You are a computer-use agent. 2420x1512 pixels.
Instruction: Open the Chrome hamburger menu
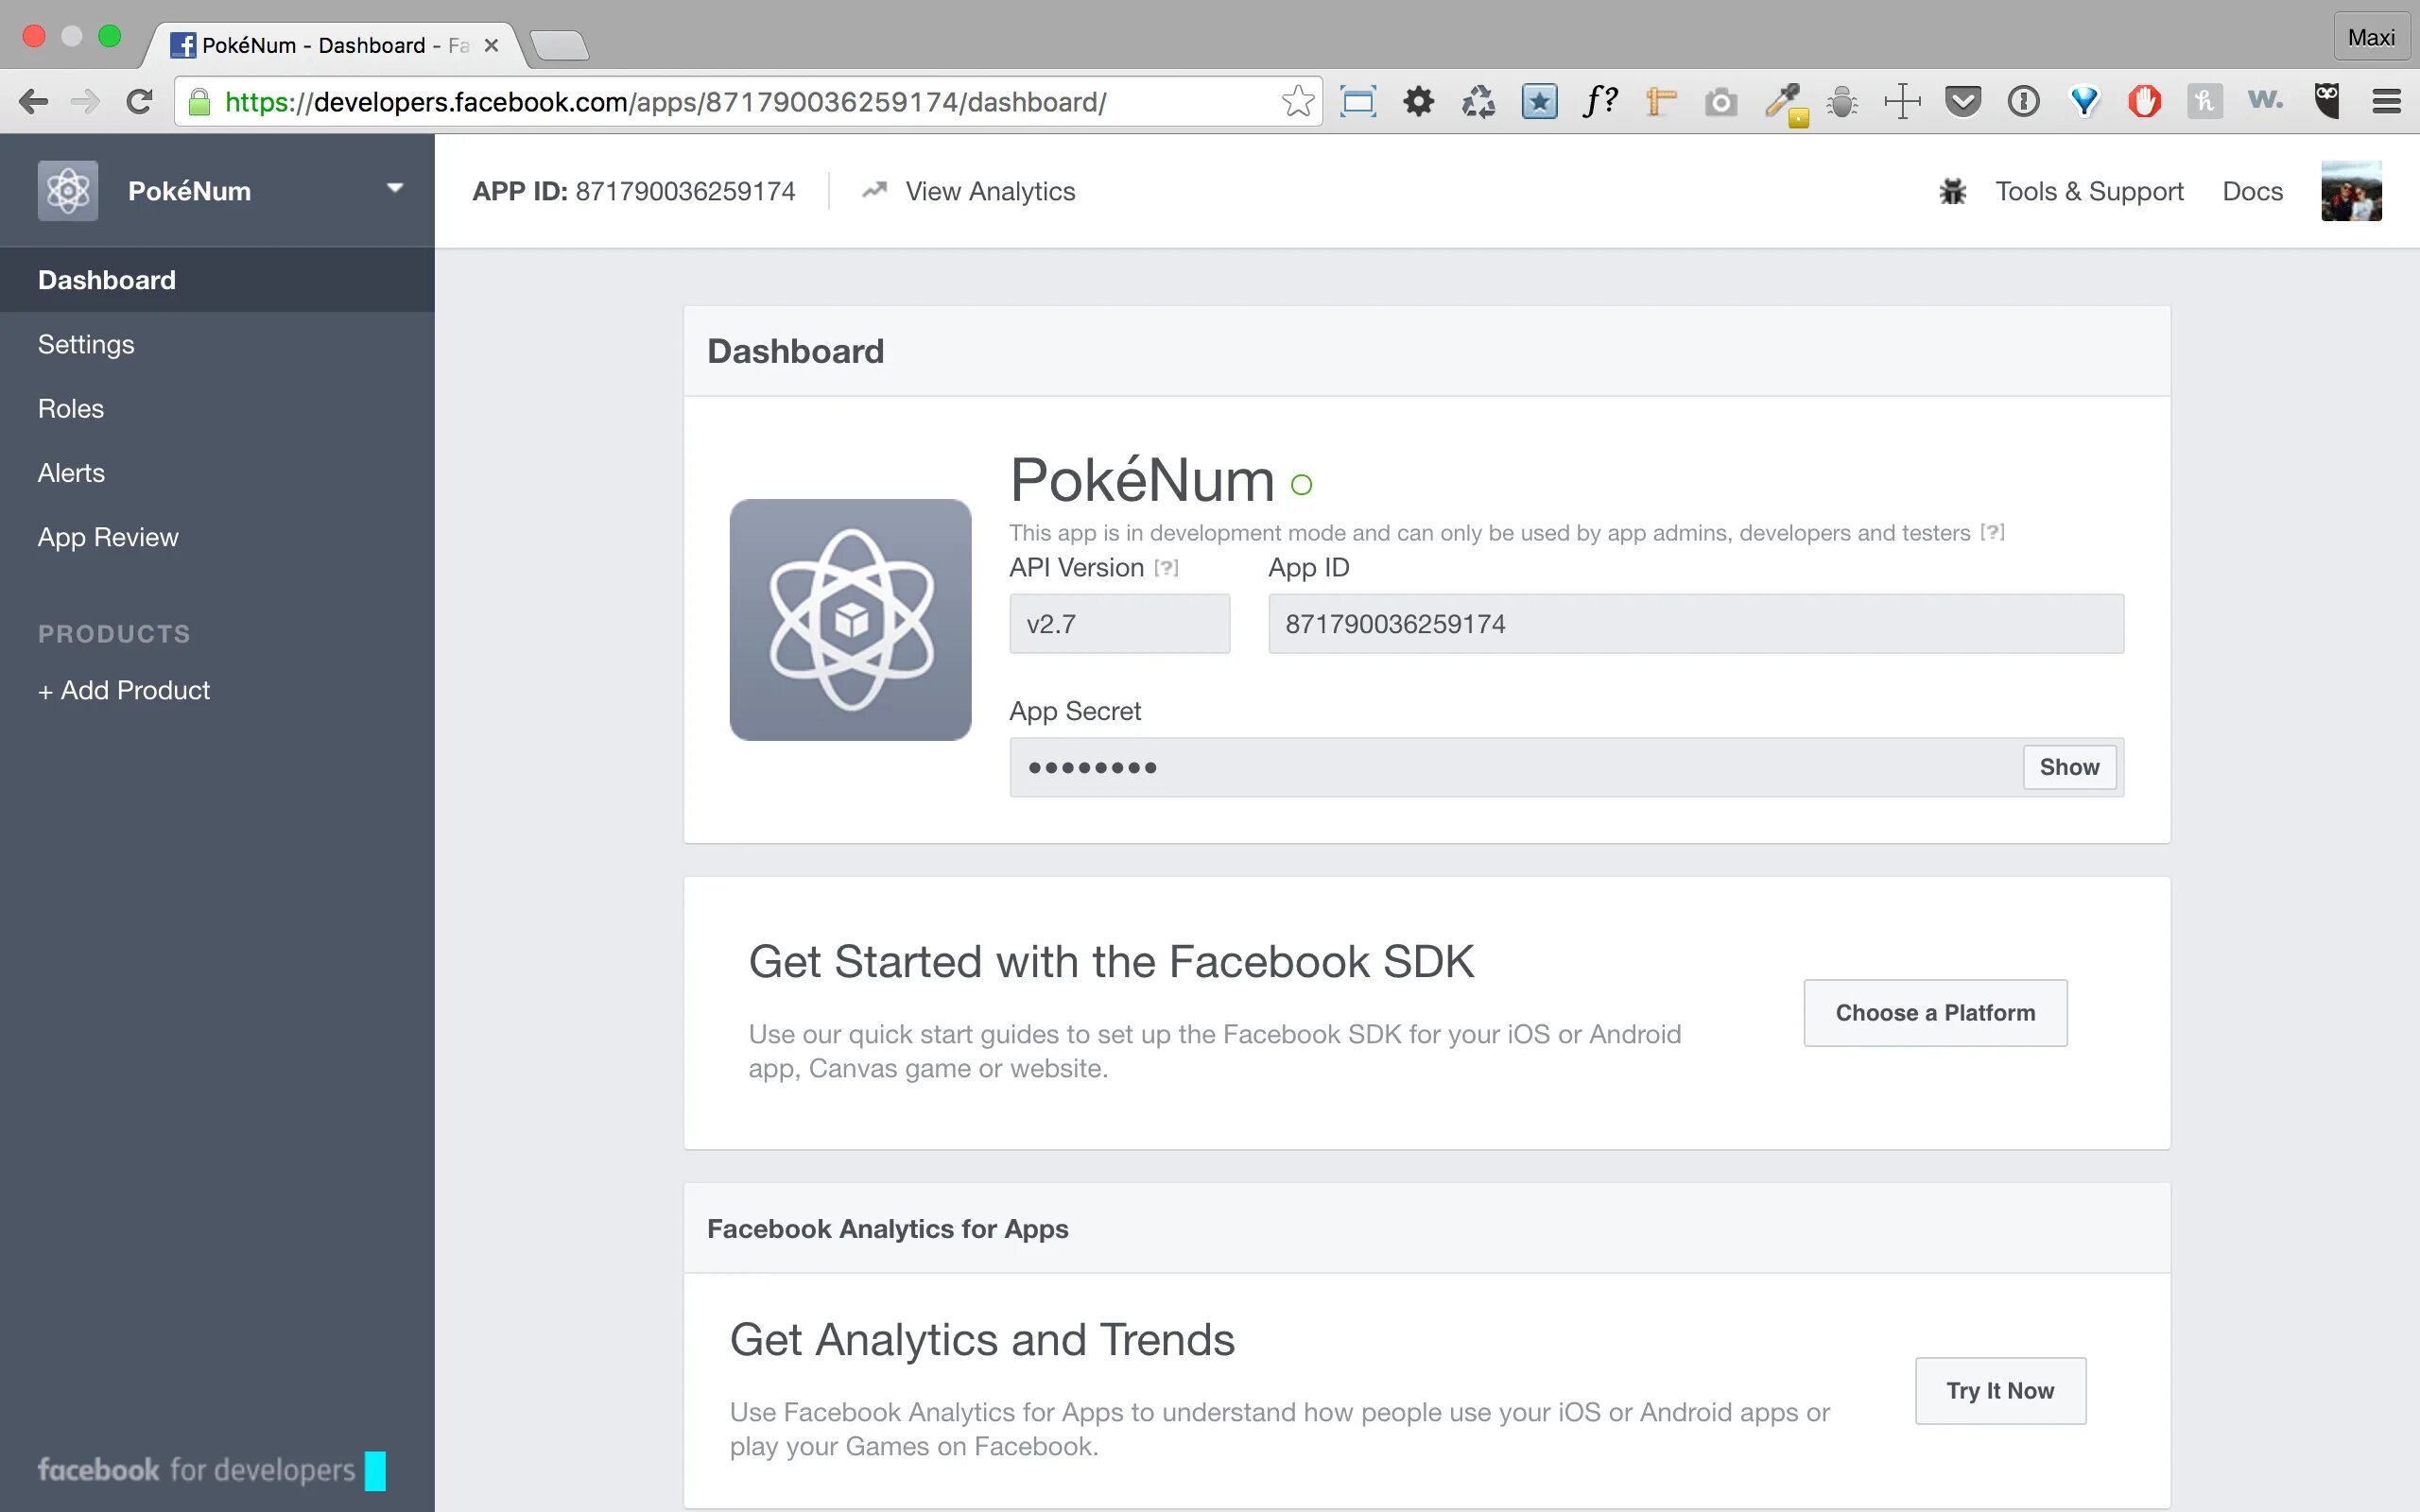(2386, 102)
